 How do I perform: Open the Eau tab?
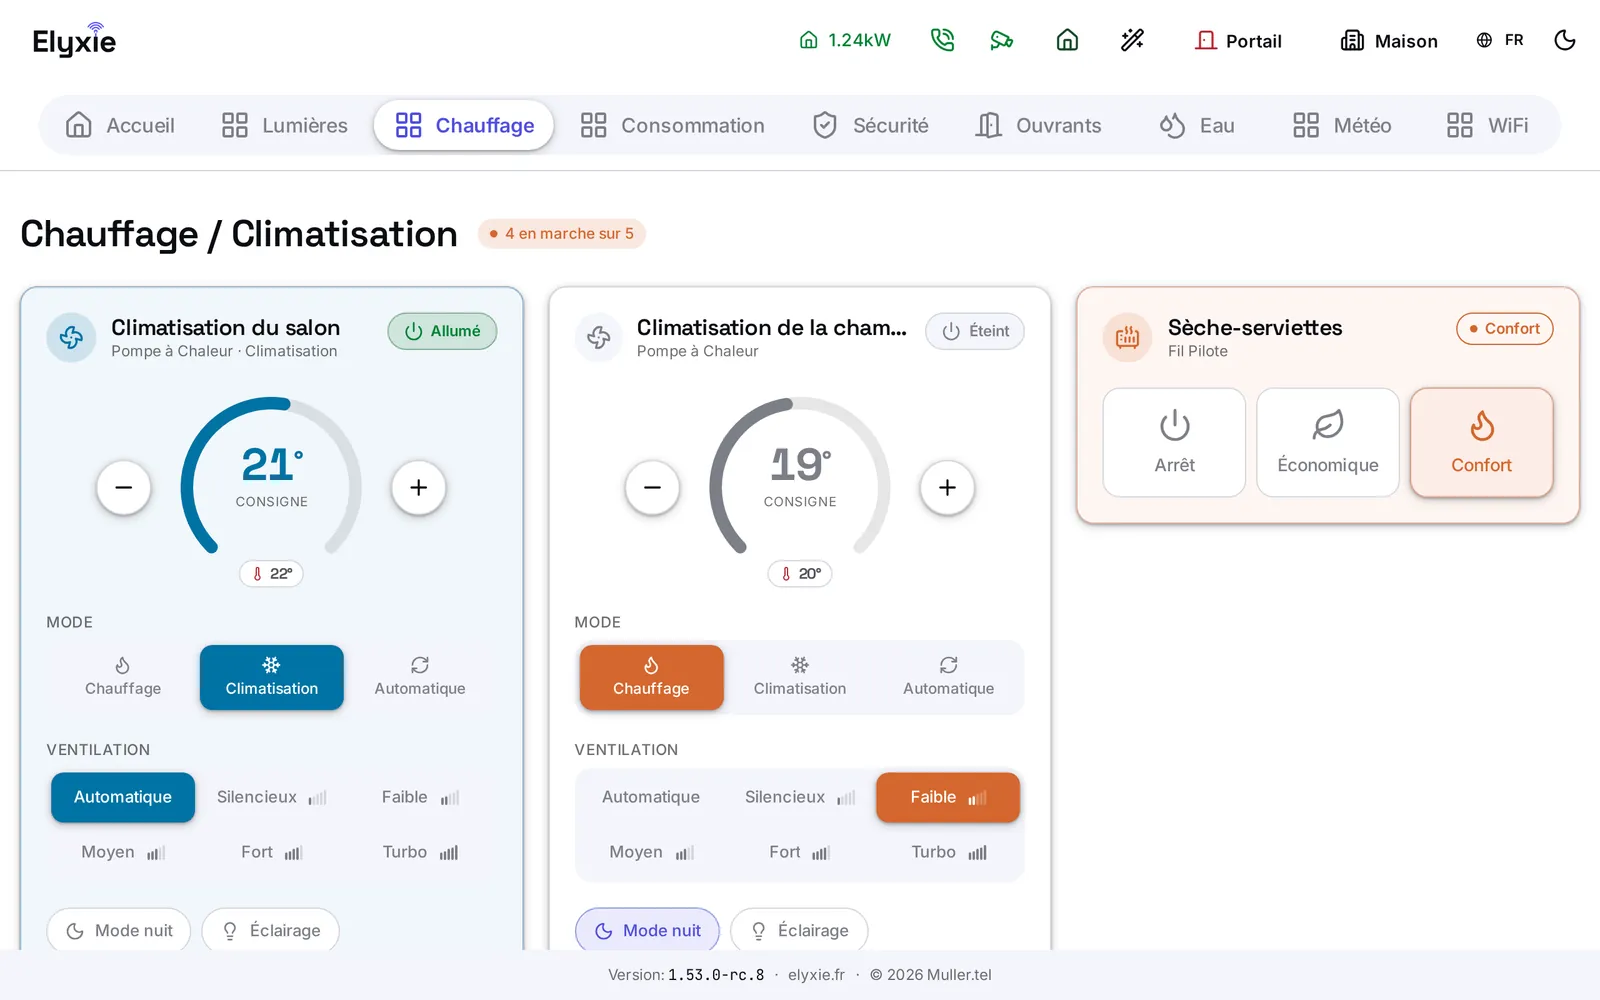pos(1197,125)
